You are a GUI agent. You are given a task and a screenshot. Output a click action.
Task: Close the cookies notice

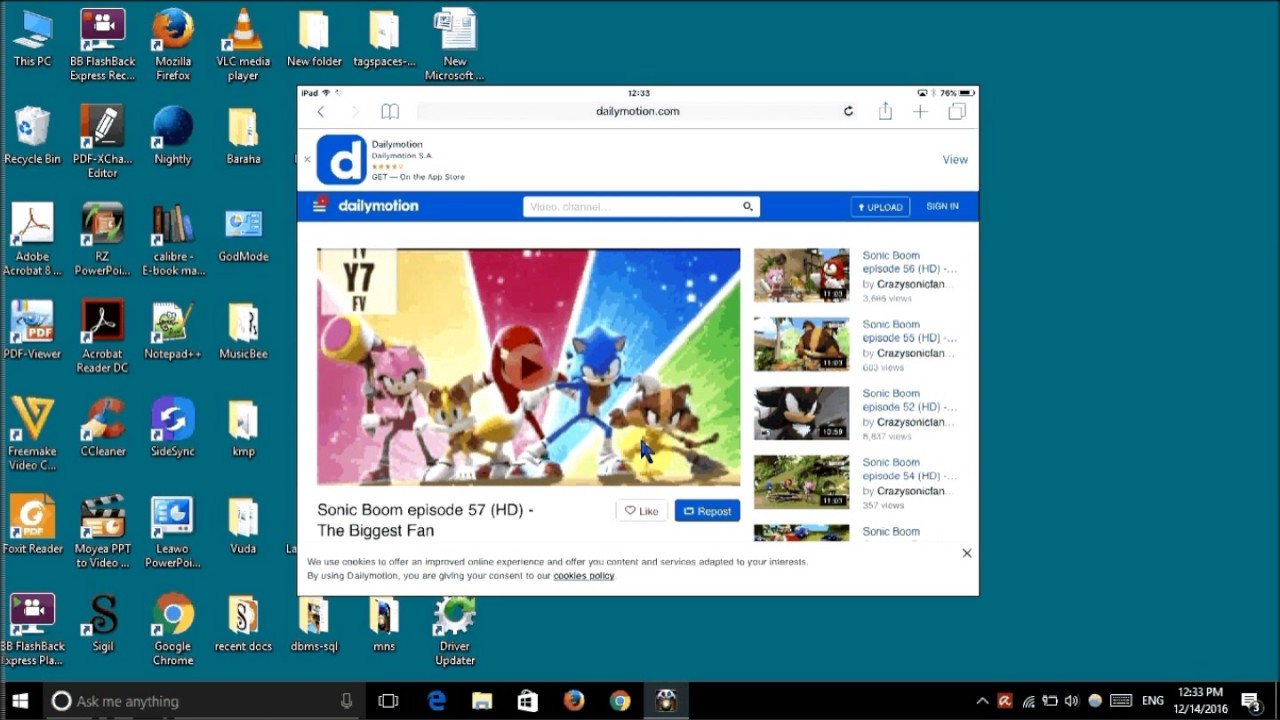tap(967, 553)
